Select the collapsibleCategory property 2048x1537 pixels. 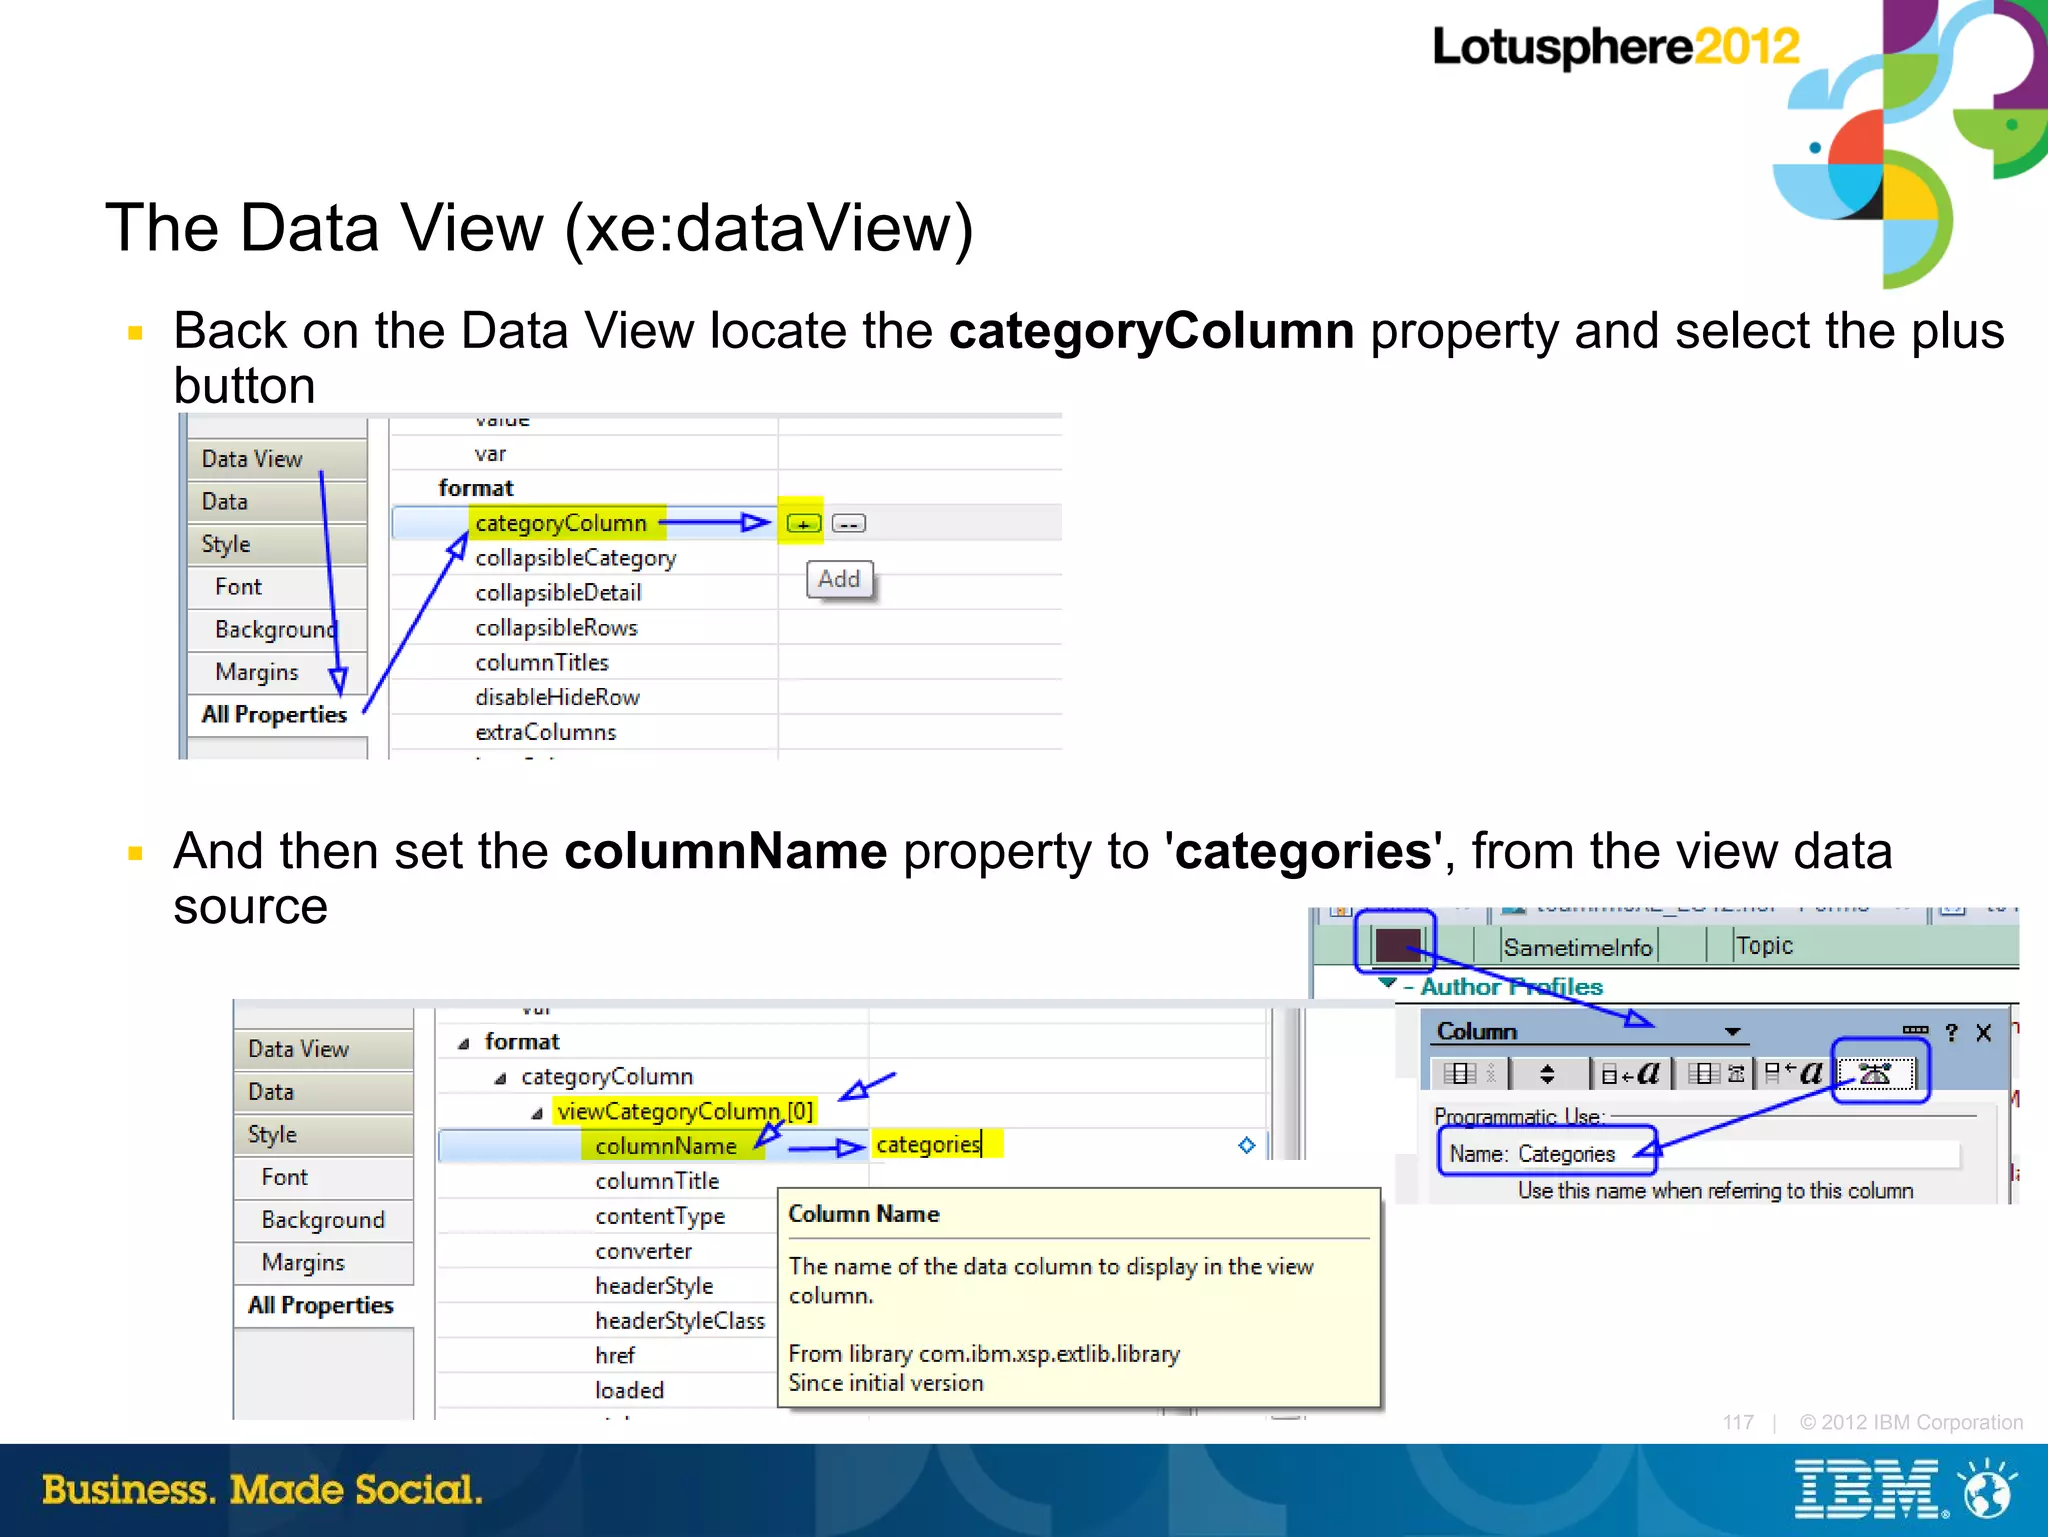576,558
